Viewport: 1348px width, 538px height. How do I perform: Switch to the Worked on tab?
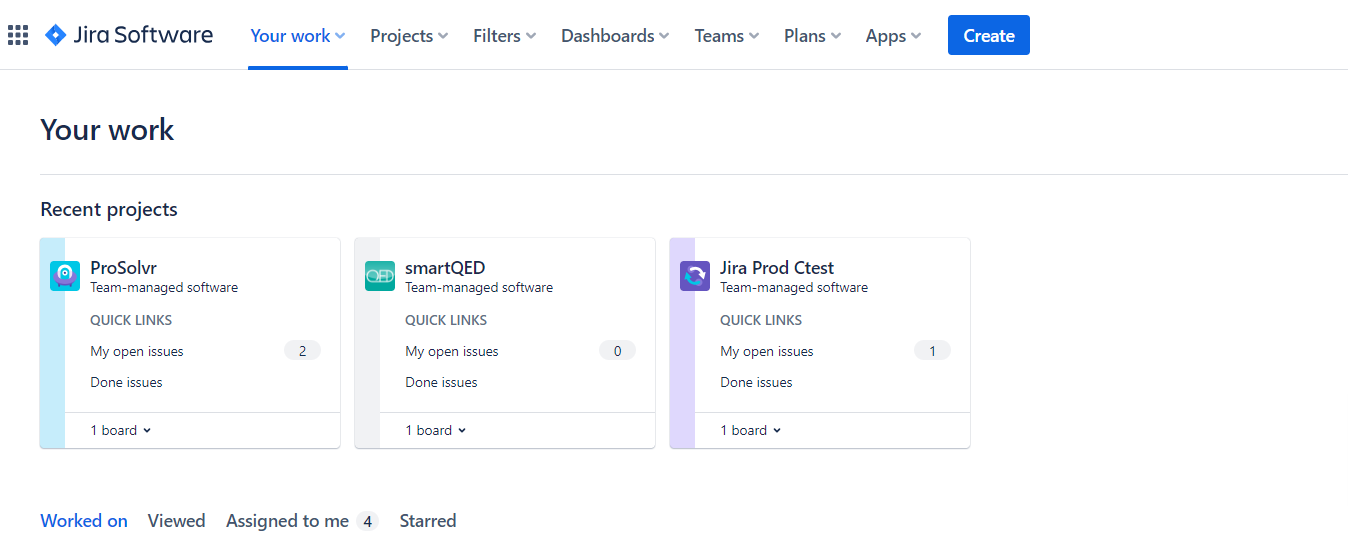pos(84,521)
